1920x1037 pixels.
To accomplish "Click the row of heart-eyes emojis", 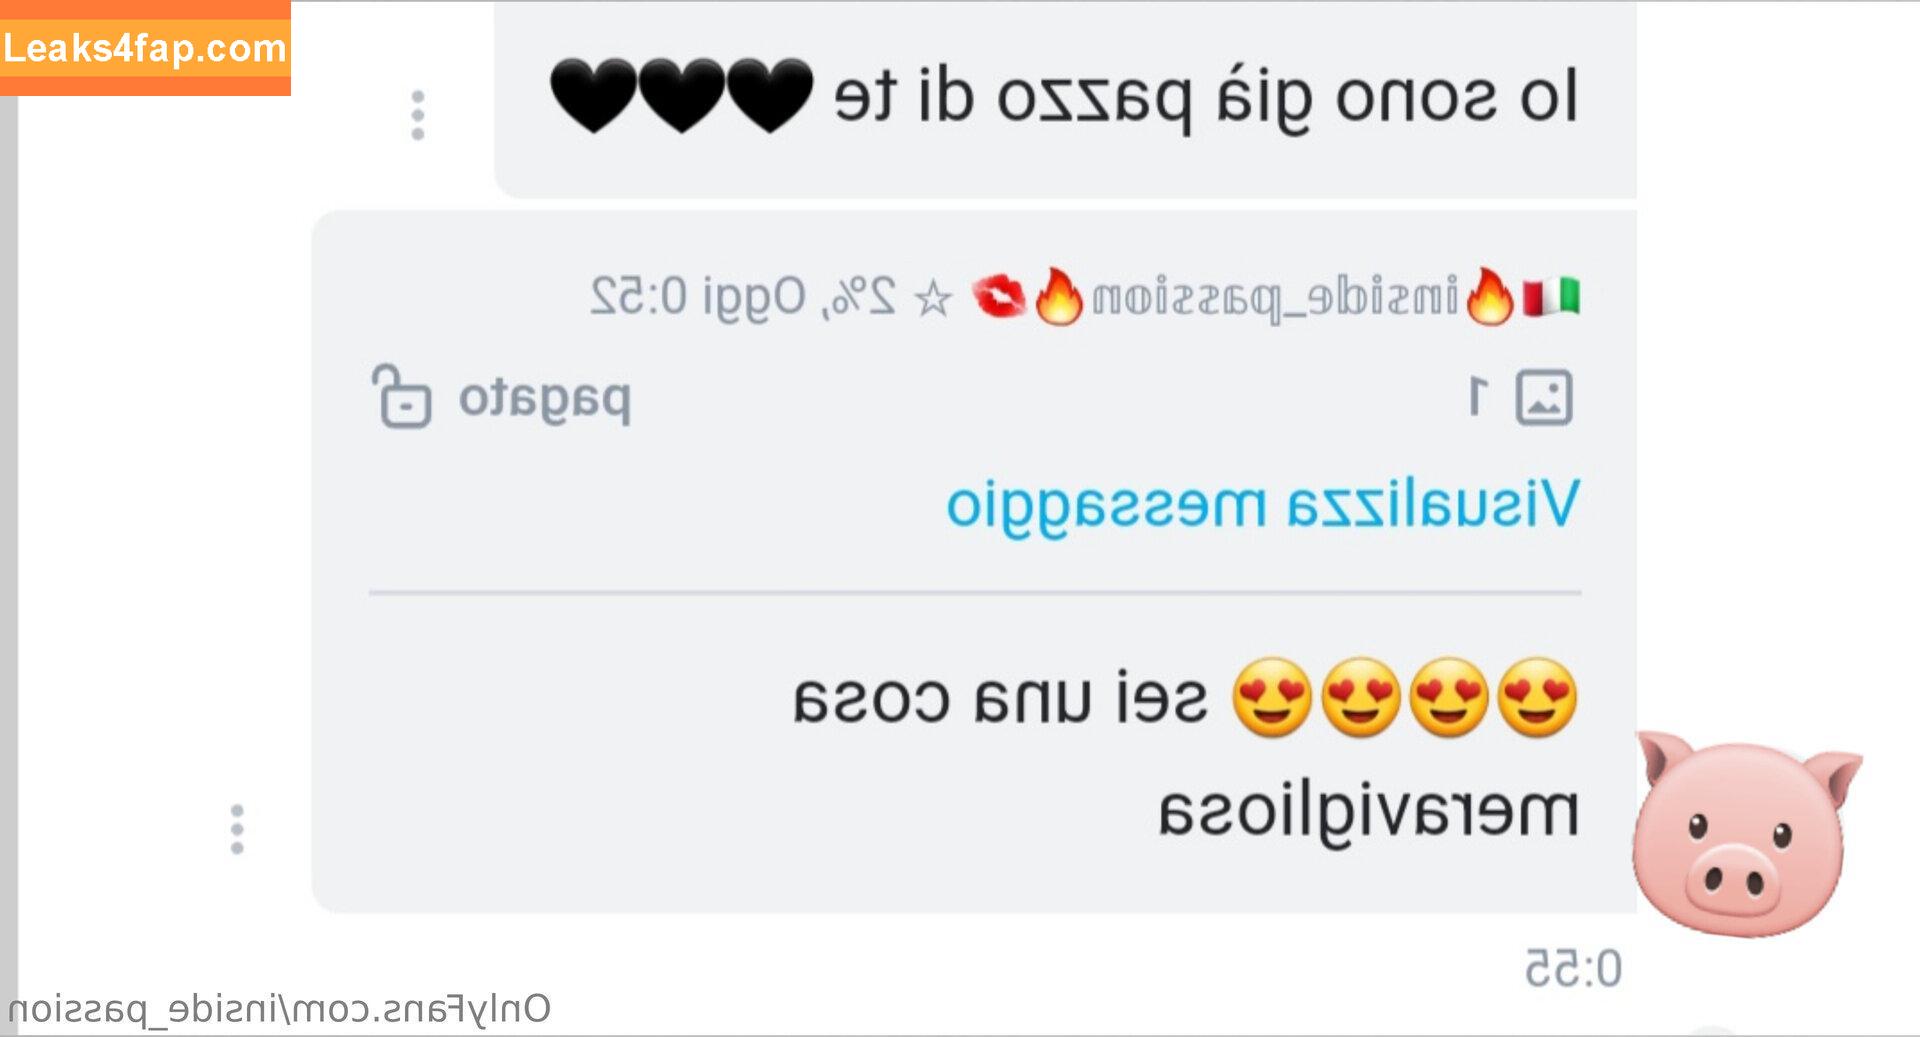I will 1405,697.
